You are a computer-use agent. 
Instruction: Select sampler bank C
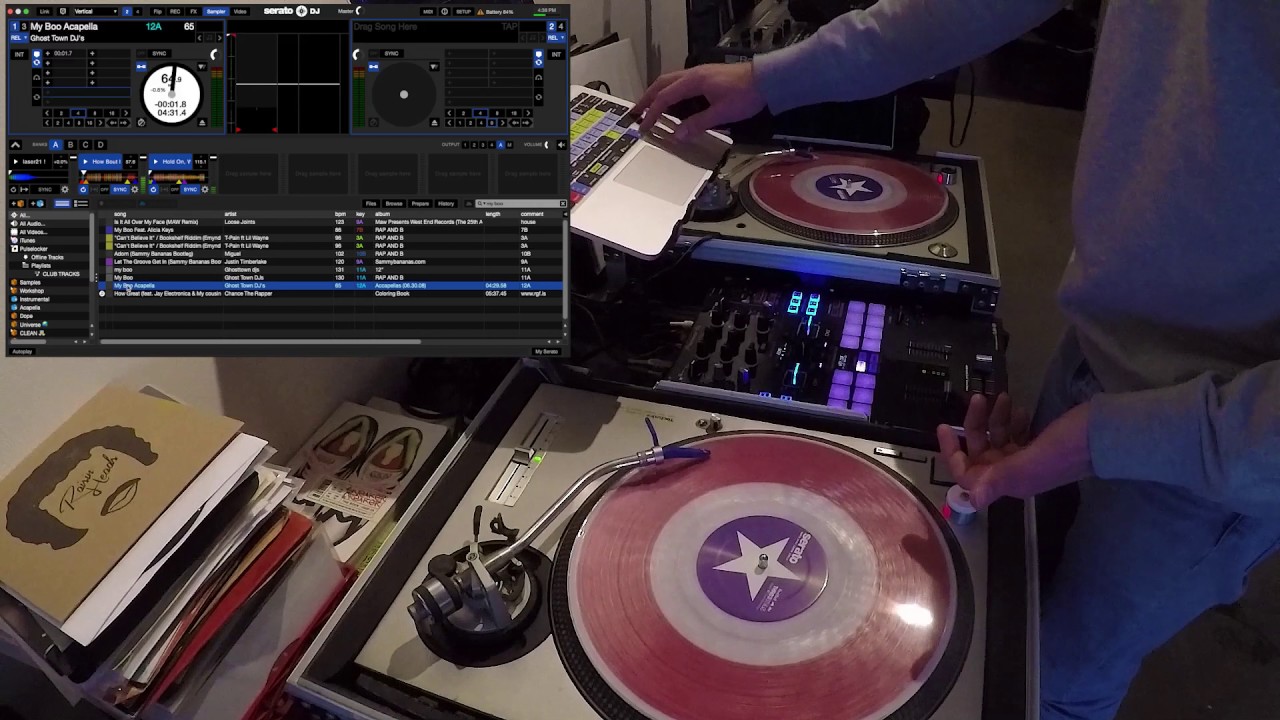[x=86, y=145]
